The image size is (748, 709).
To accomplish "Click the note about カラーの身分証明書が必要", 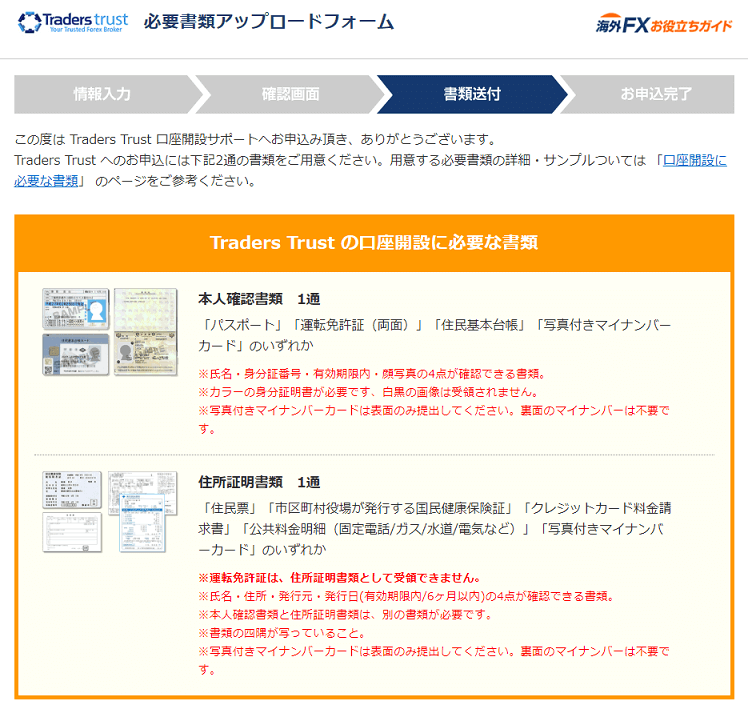I will coord(369,392).
